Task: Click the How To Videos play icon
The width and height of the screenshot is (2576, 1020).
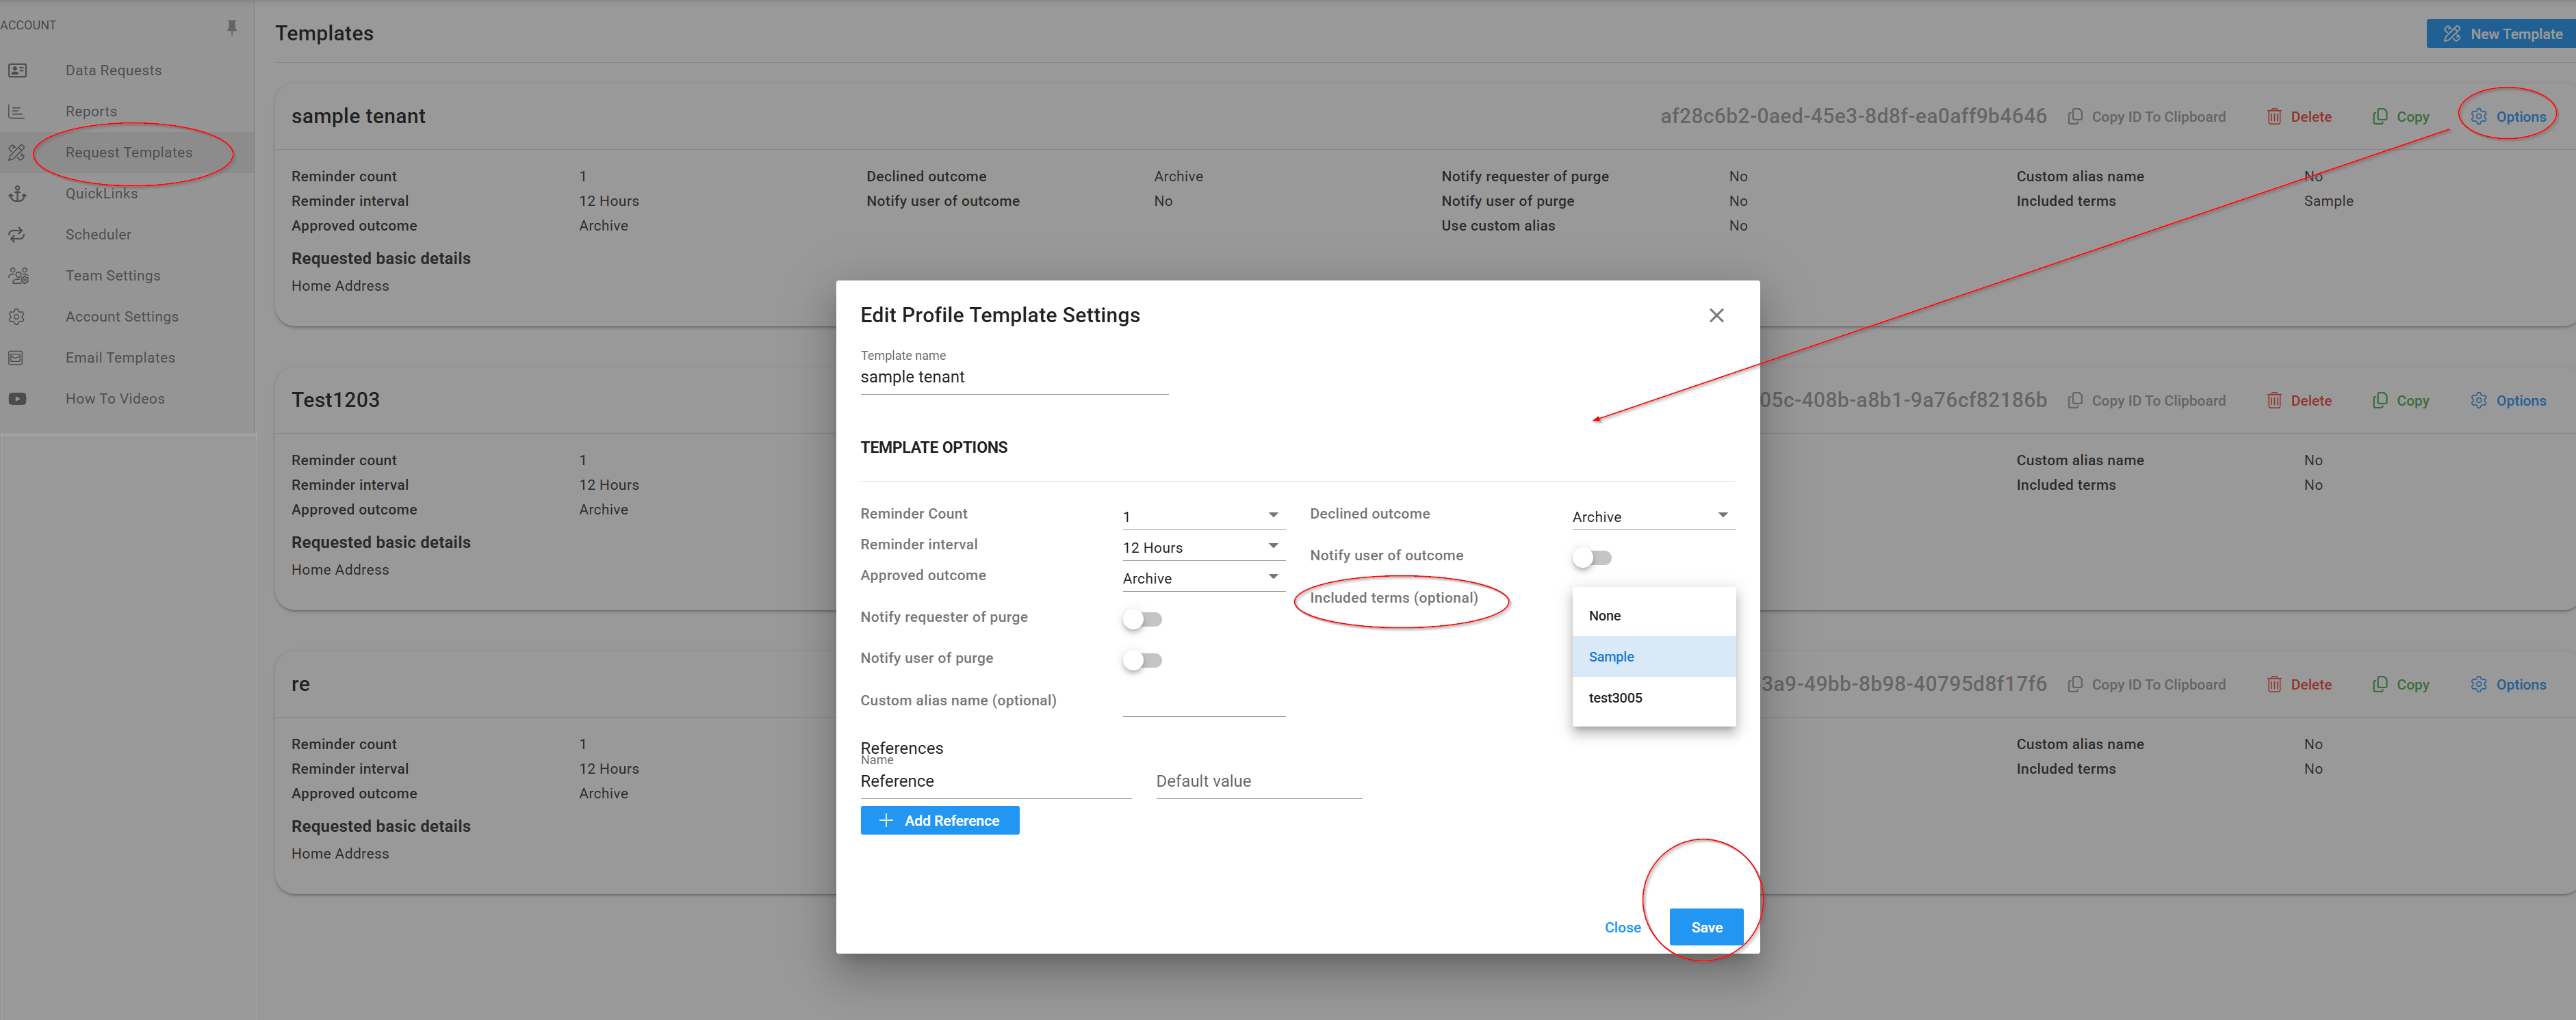Action: click(x=18, y=399)
